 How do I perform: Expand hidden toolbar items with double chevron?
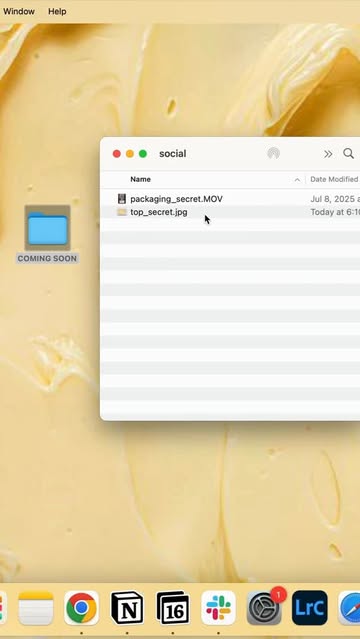point(328,154)
